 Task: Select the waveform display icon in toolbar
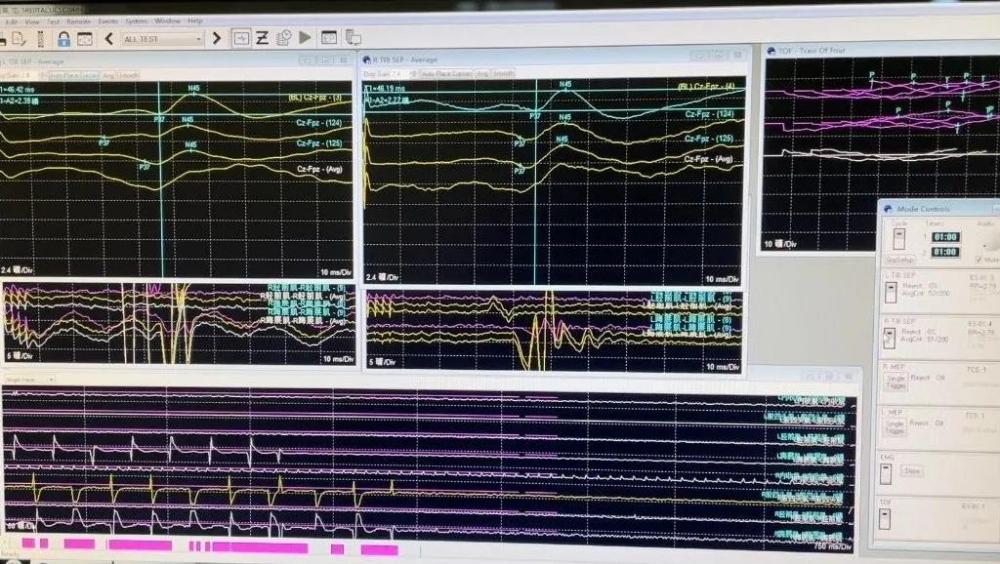click(241, 38)
